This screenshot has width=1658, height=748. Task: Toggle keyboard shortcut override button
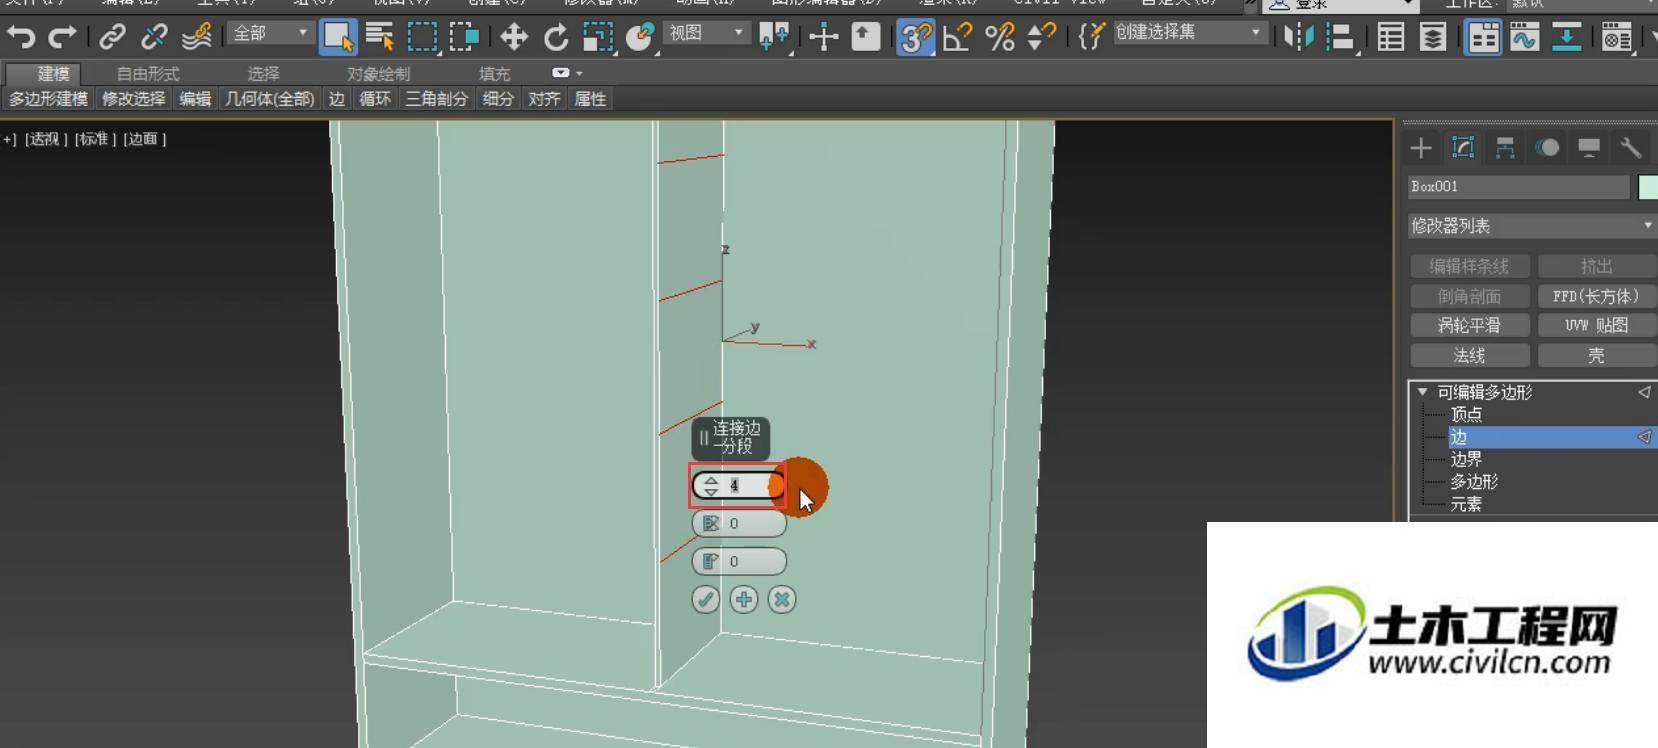click(x=866, y=38)
